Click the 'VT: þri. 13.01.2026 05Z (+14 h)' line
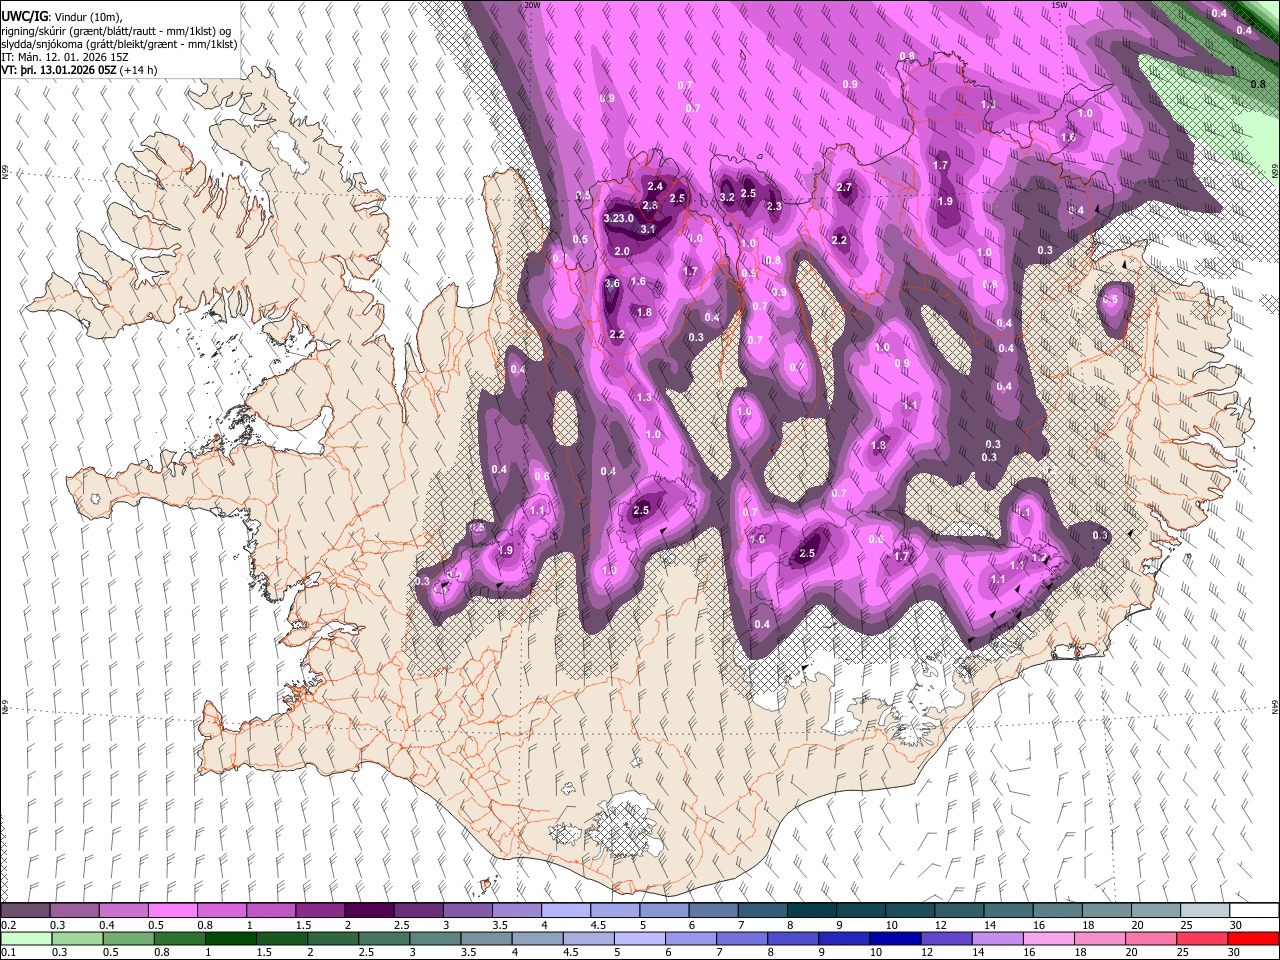Image resolution: width=1280 pixels, height=960 pixels. tap(80, 71)
